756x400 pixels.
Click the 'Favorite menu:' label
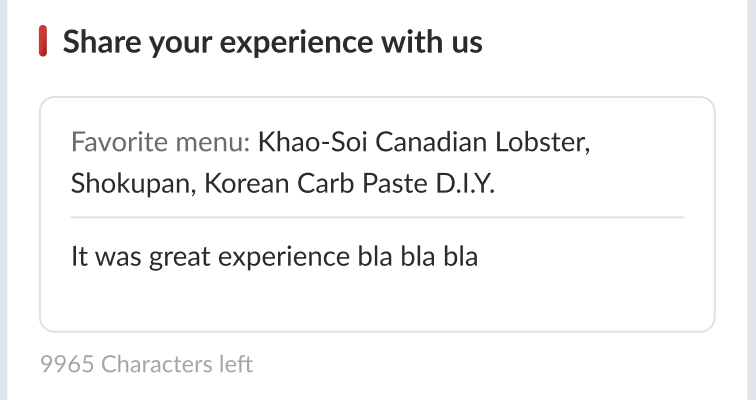pos(160,142)
